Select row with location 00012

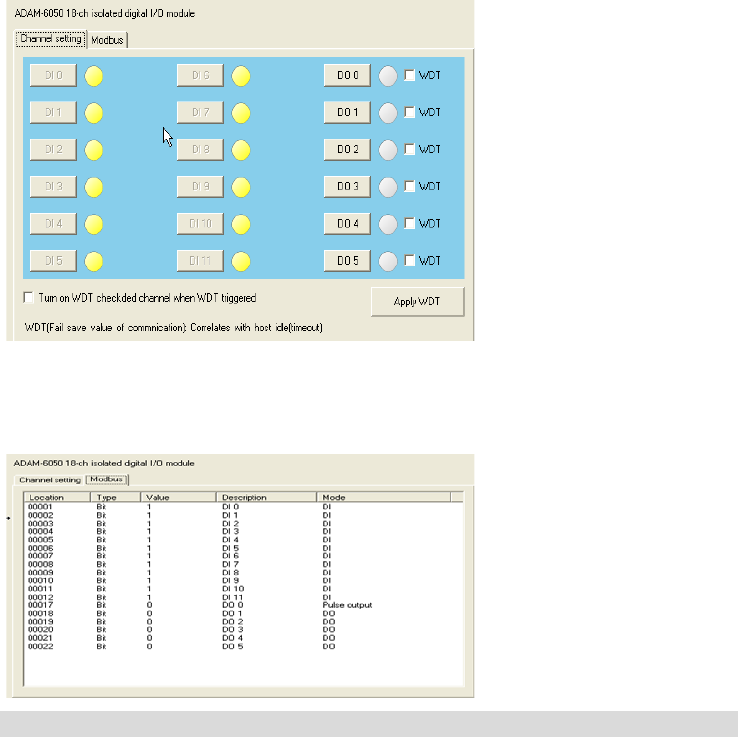pyautogui.click(x=244, y=597)
